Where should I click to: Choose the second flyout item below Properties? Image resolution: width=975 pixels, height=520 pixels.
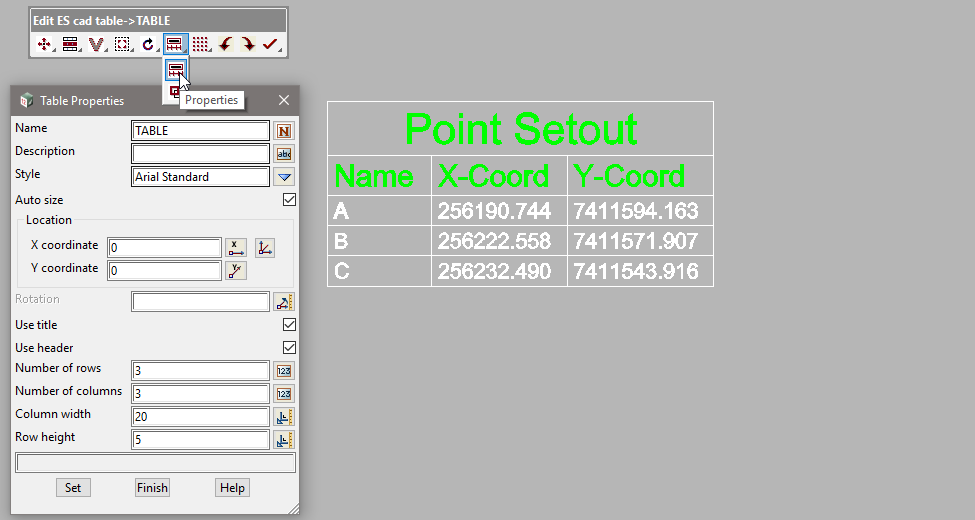click(x=174, y=91)
